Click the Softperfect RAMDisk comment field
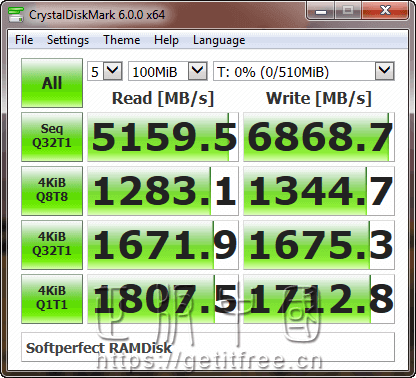 pyautogui.click(x=208, y=347)
